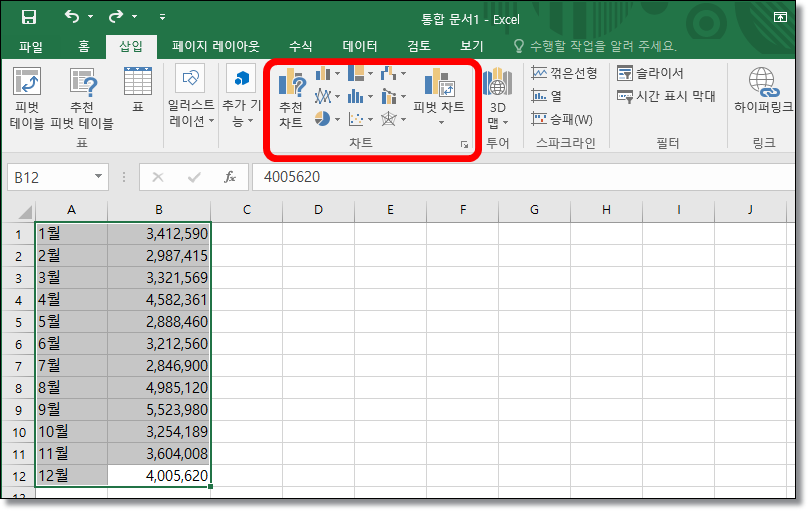The height and width of the screenshot is (526, 808).
Task: Open the 차트 group dialog launcher
Action: [x=464, y=145]
